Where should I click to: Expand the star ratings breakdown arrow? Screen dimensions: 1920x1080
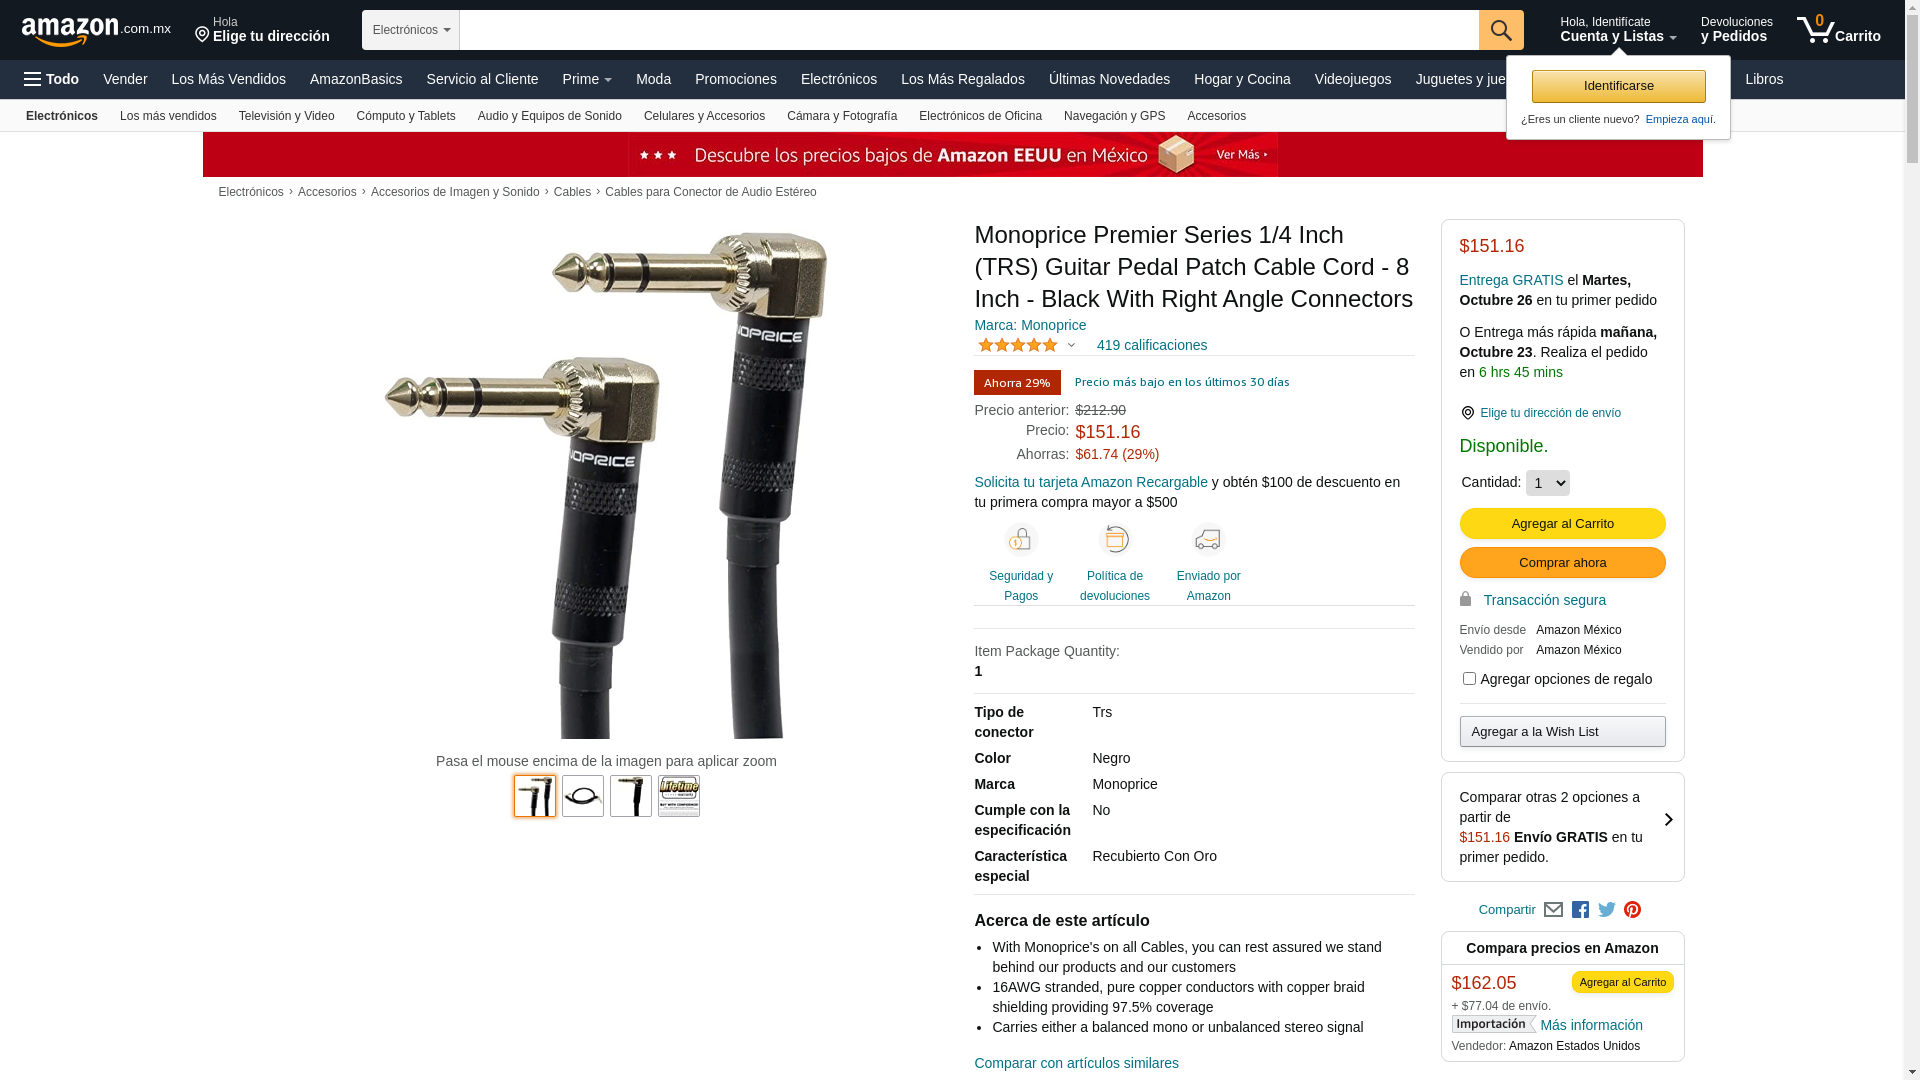[x=1071, y=346]
